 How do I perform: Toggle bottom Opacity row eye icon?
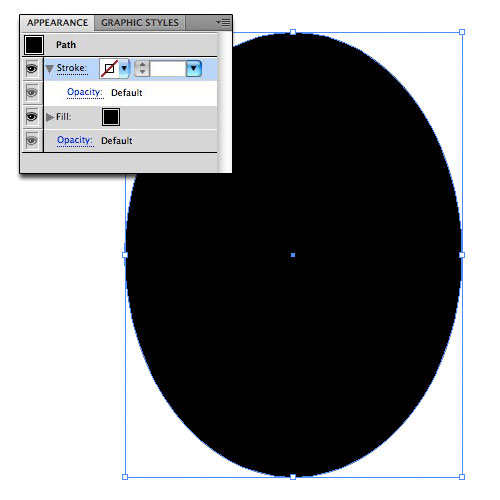(x=32, y=140)
